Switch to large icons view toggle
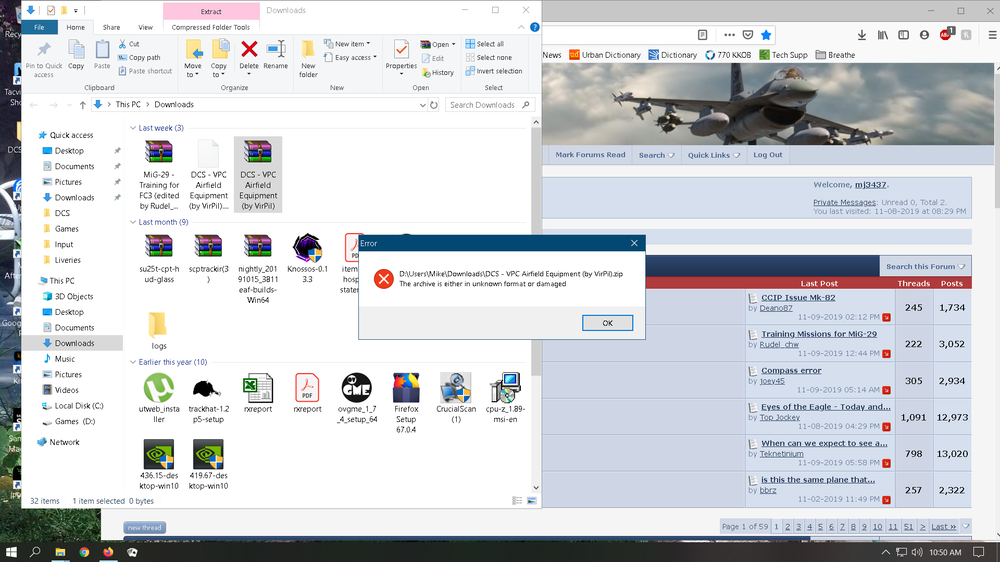 532,501
